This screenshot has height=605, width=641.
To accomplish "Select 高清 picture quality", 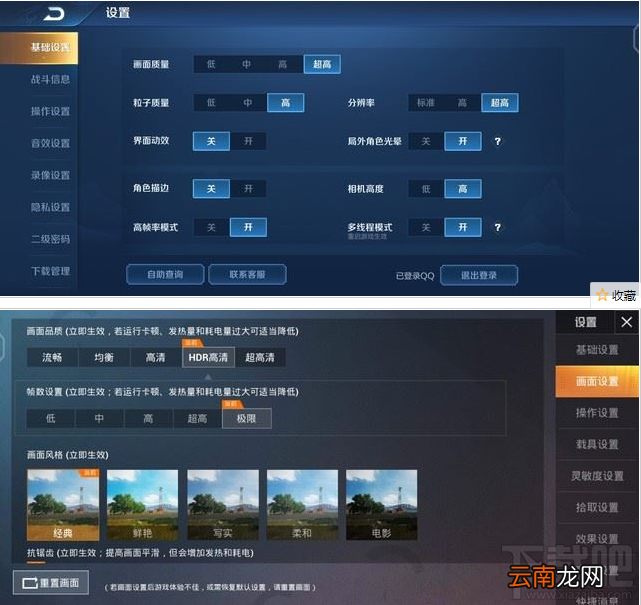I will pos(156,358).
